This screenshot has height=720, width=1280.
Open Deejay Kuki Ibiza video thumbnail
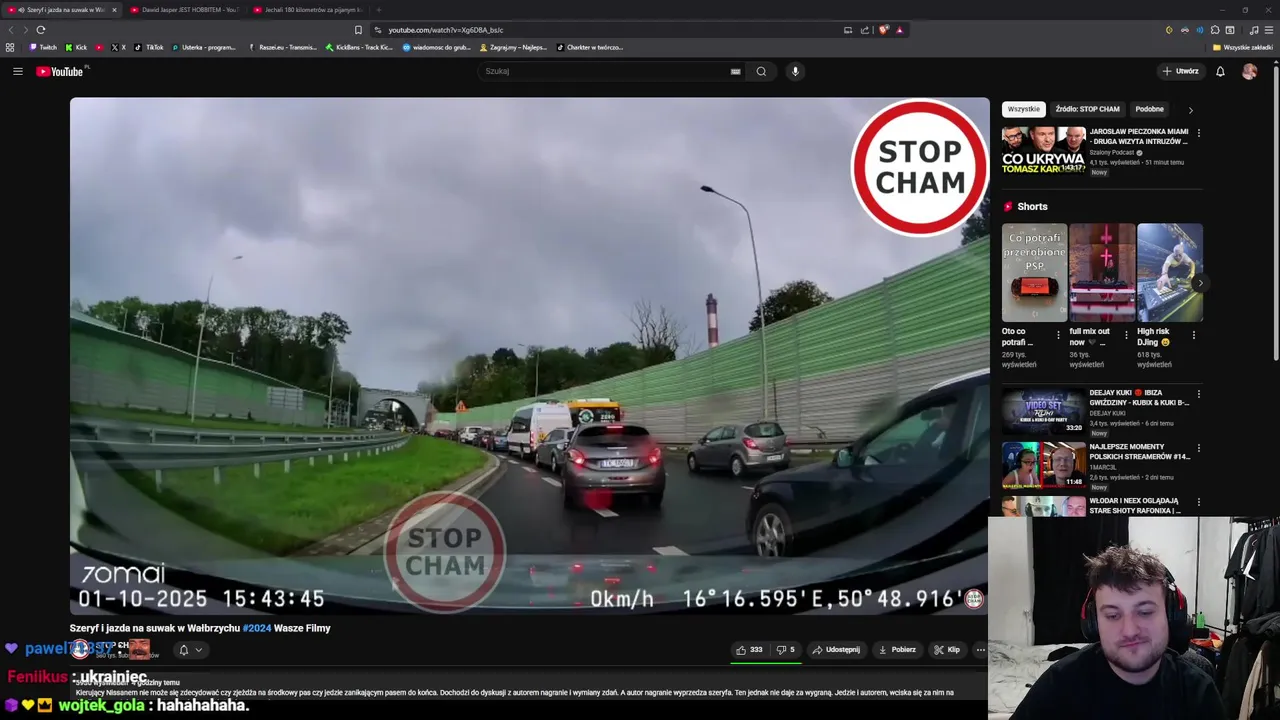1043,411
